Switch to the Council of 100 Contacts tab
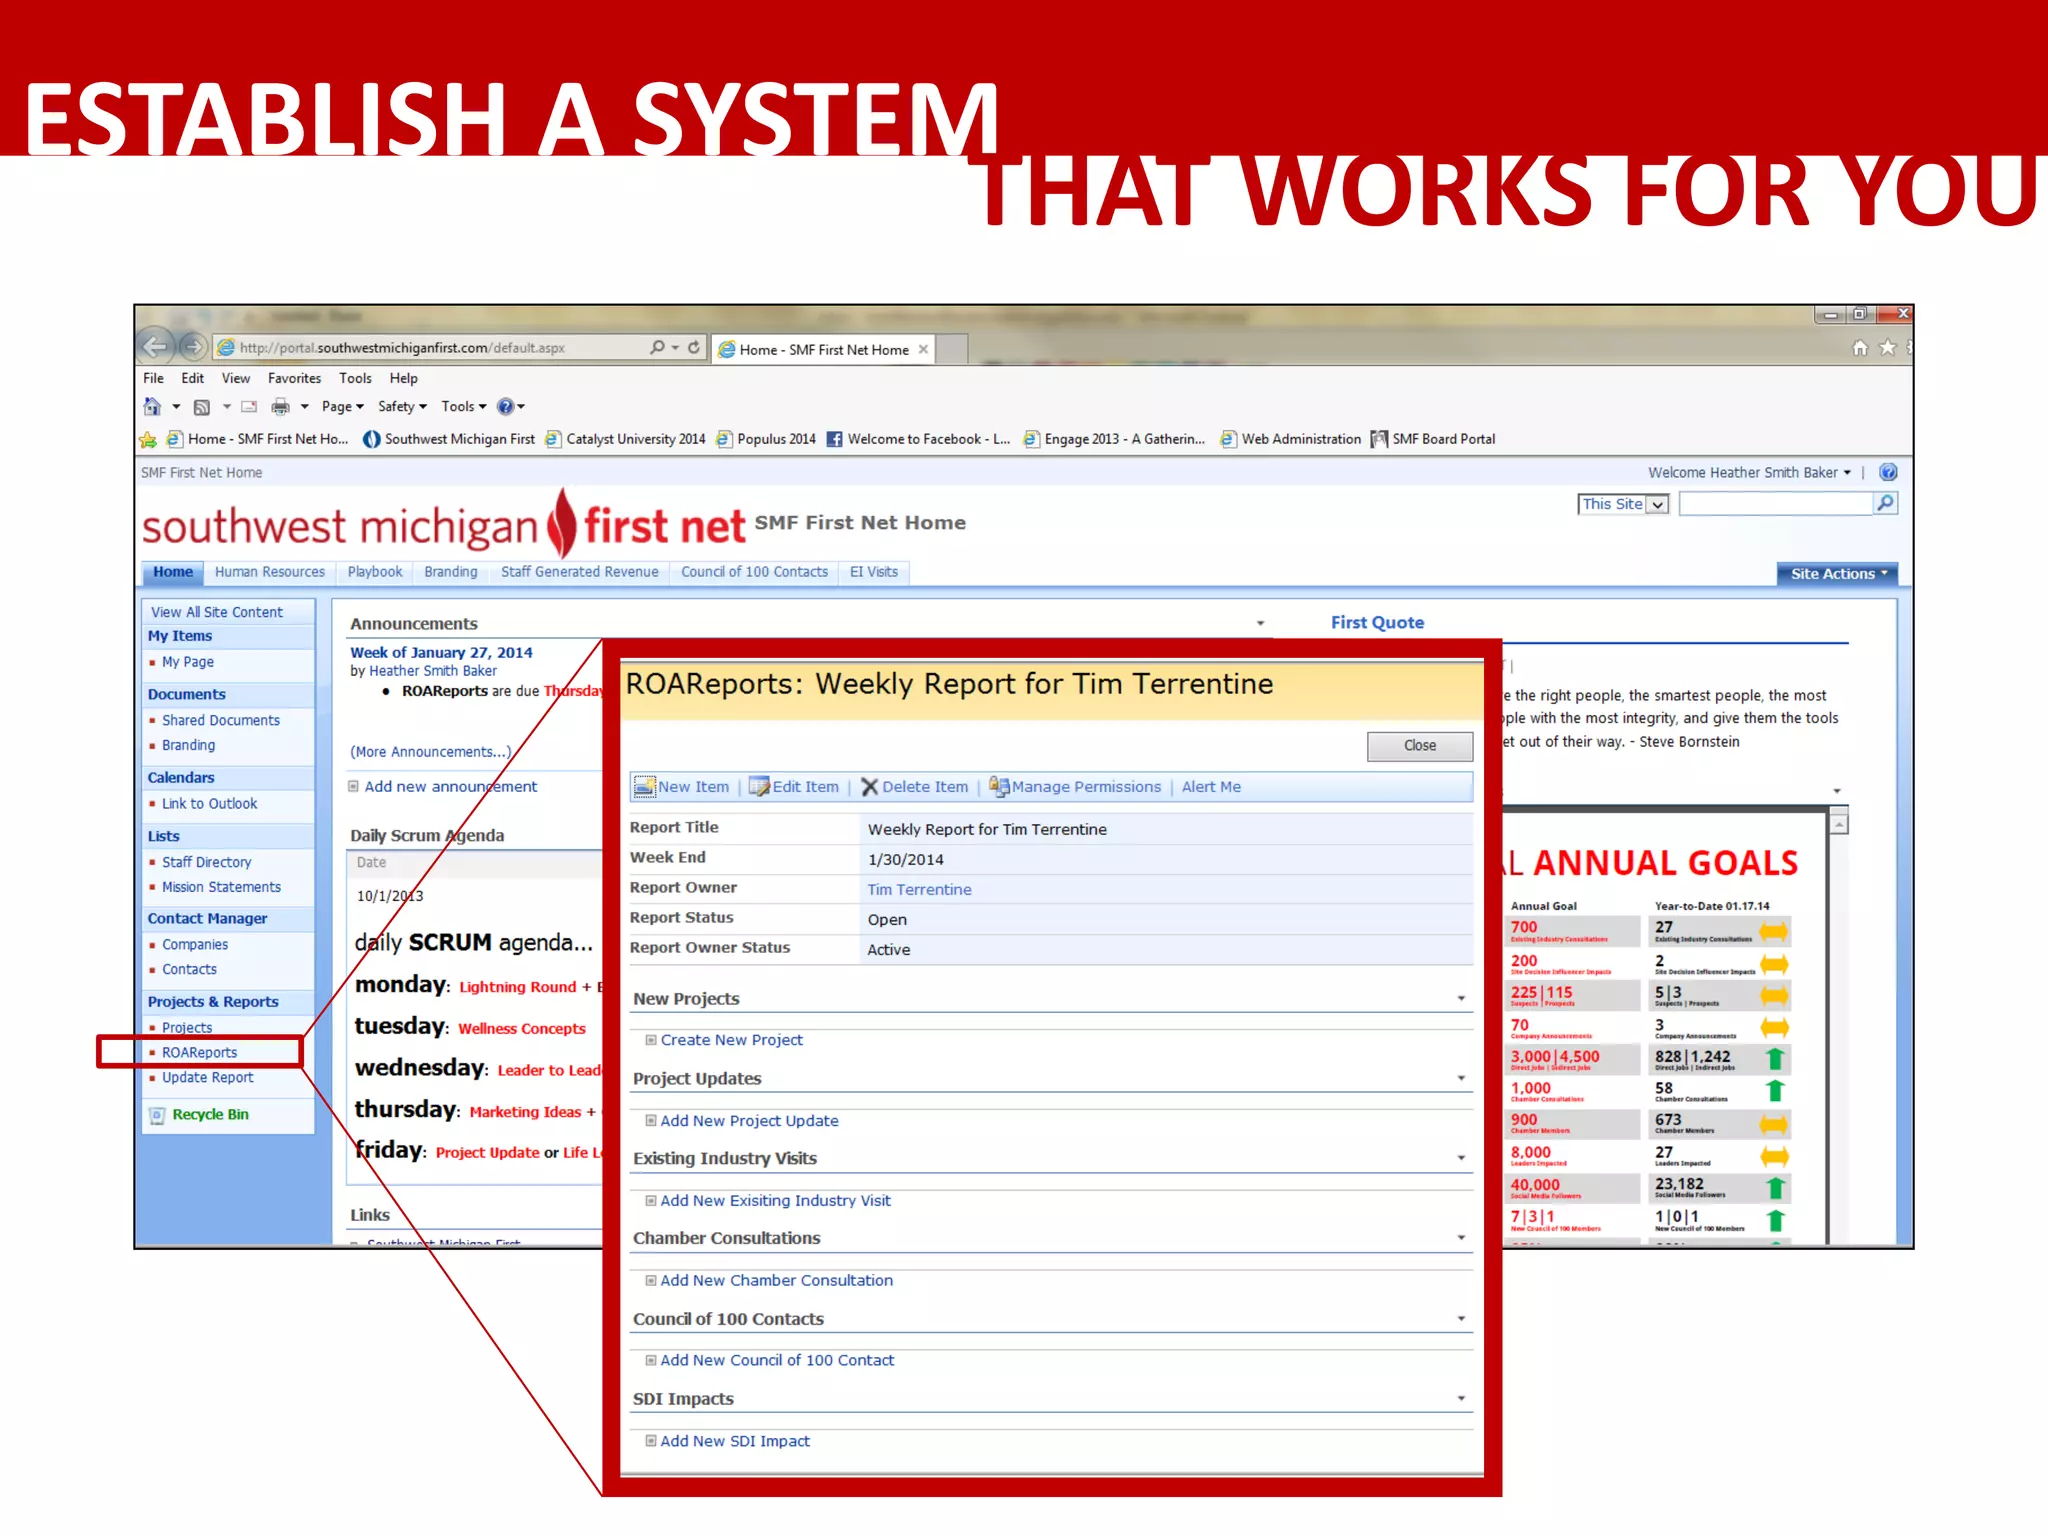 point(754,572)
